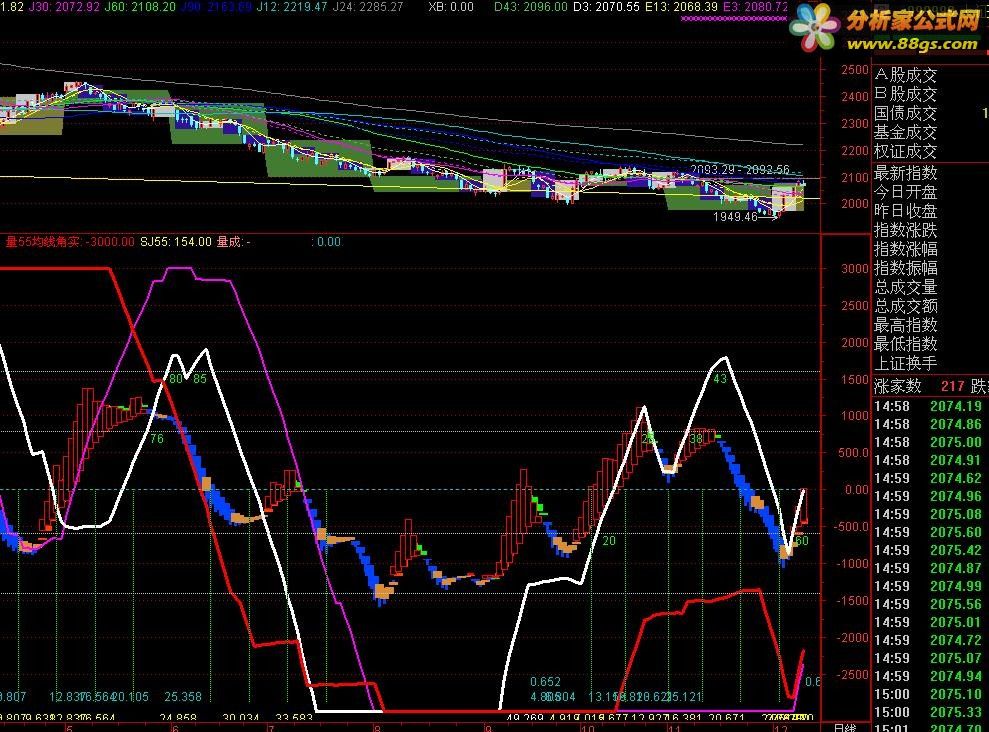The image size is (989, 732).
Task: Click the 15:00 tick row priced 2075.10
Action: point(928,694)
